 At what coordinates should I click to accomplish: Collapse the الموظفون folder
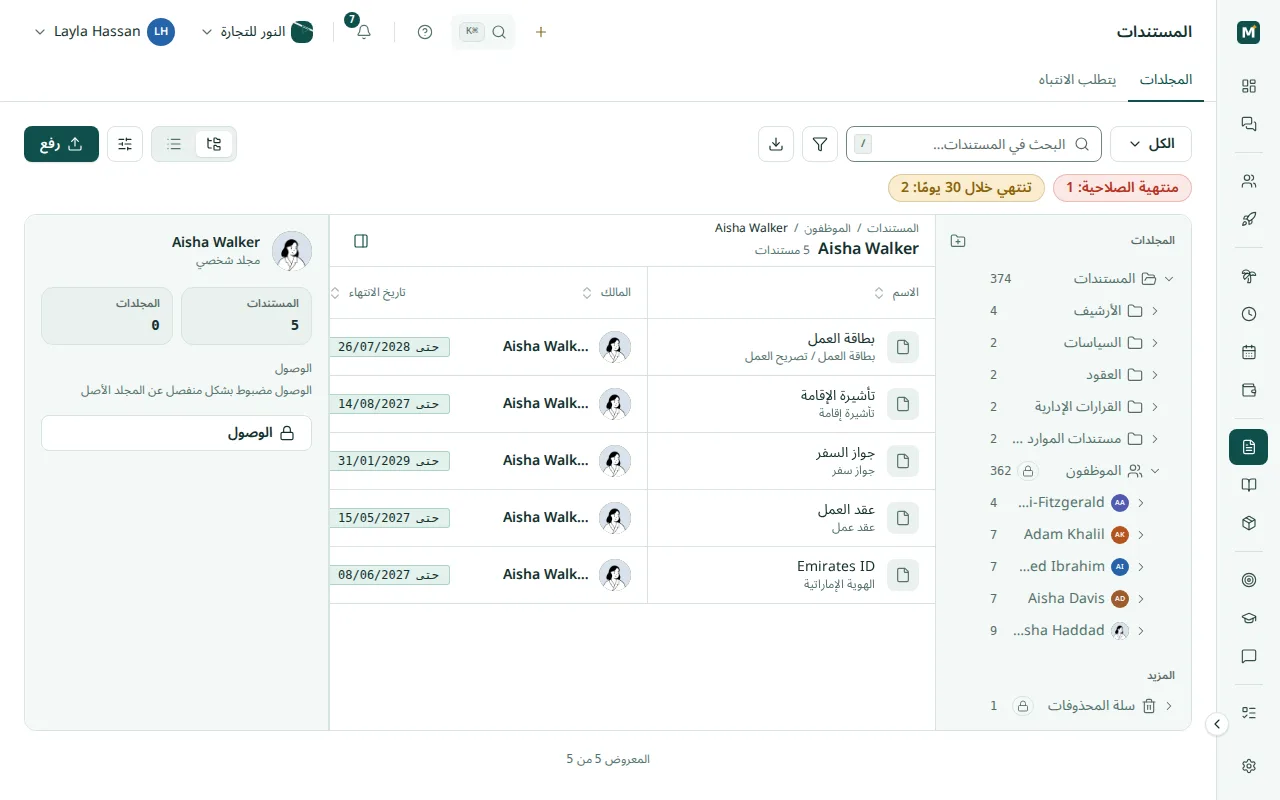click(1155, 471)
